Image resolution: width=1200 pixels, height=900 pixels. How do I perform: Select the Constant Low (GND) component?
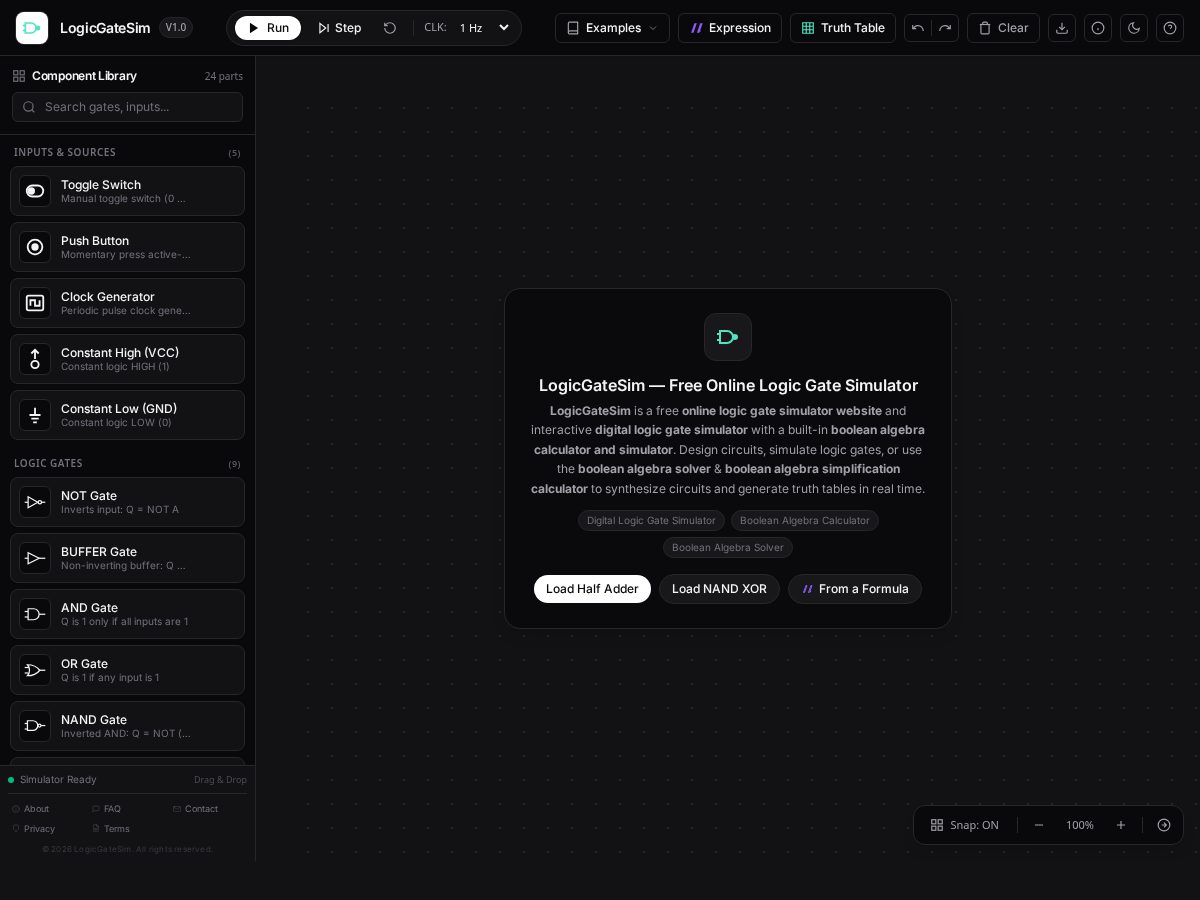pos(127,415)
